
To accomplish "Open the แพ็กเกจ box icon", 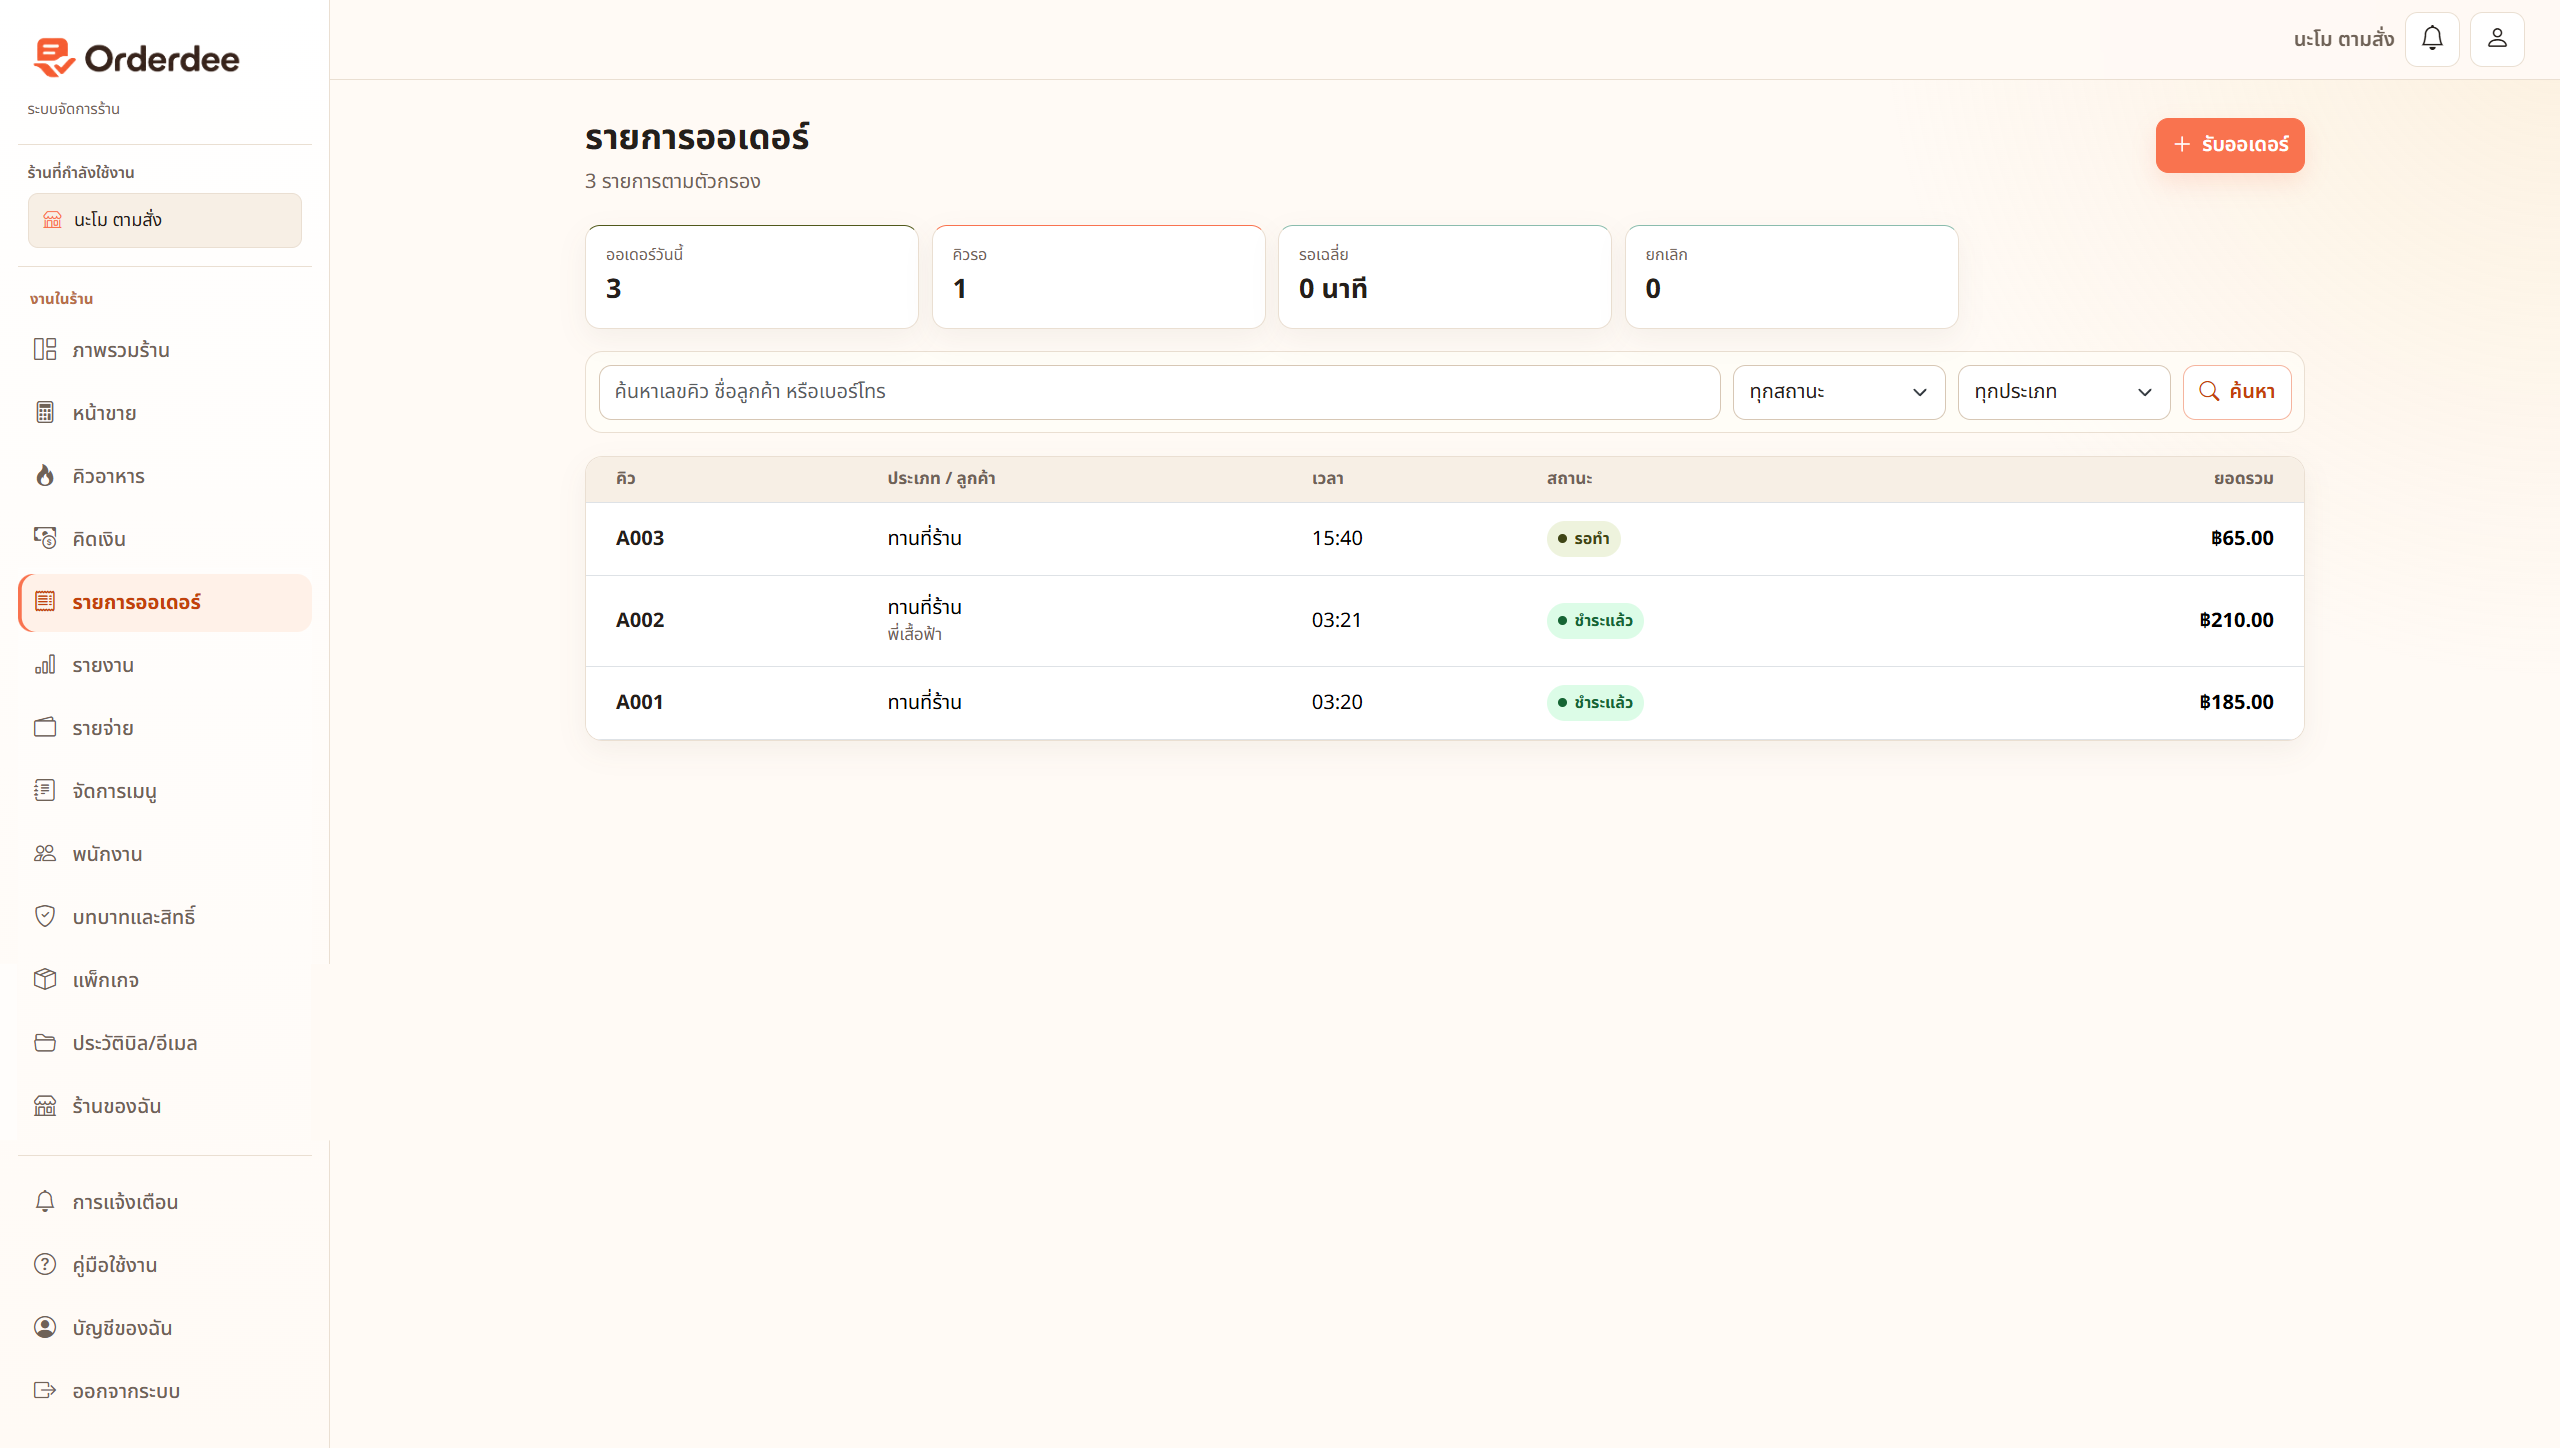I will click(x=45, y=979).
